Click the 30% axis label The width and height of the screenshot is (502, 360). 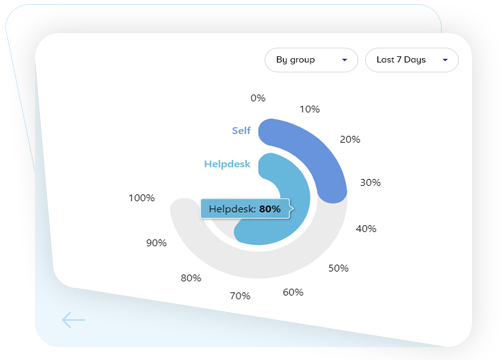tap(370, 183)
